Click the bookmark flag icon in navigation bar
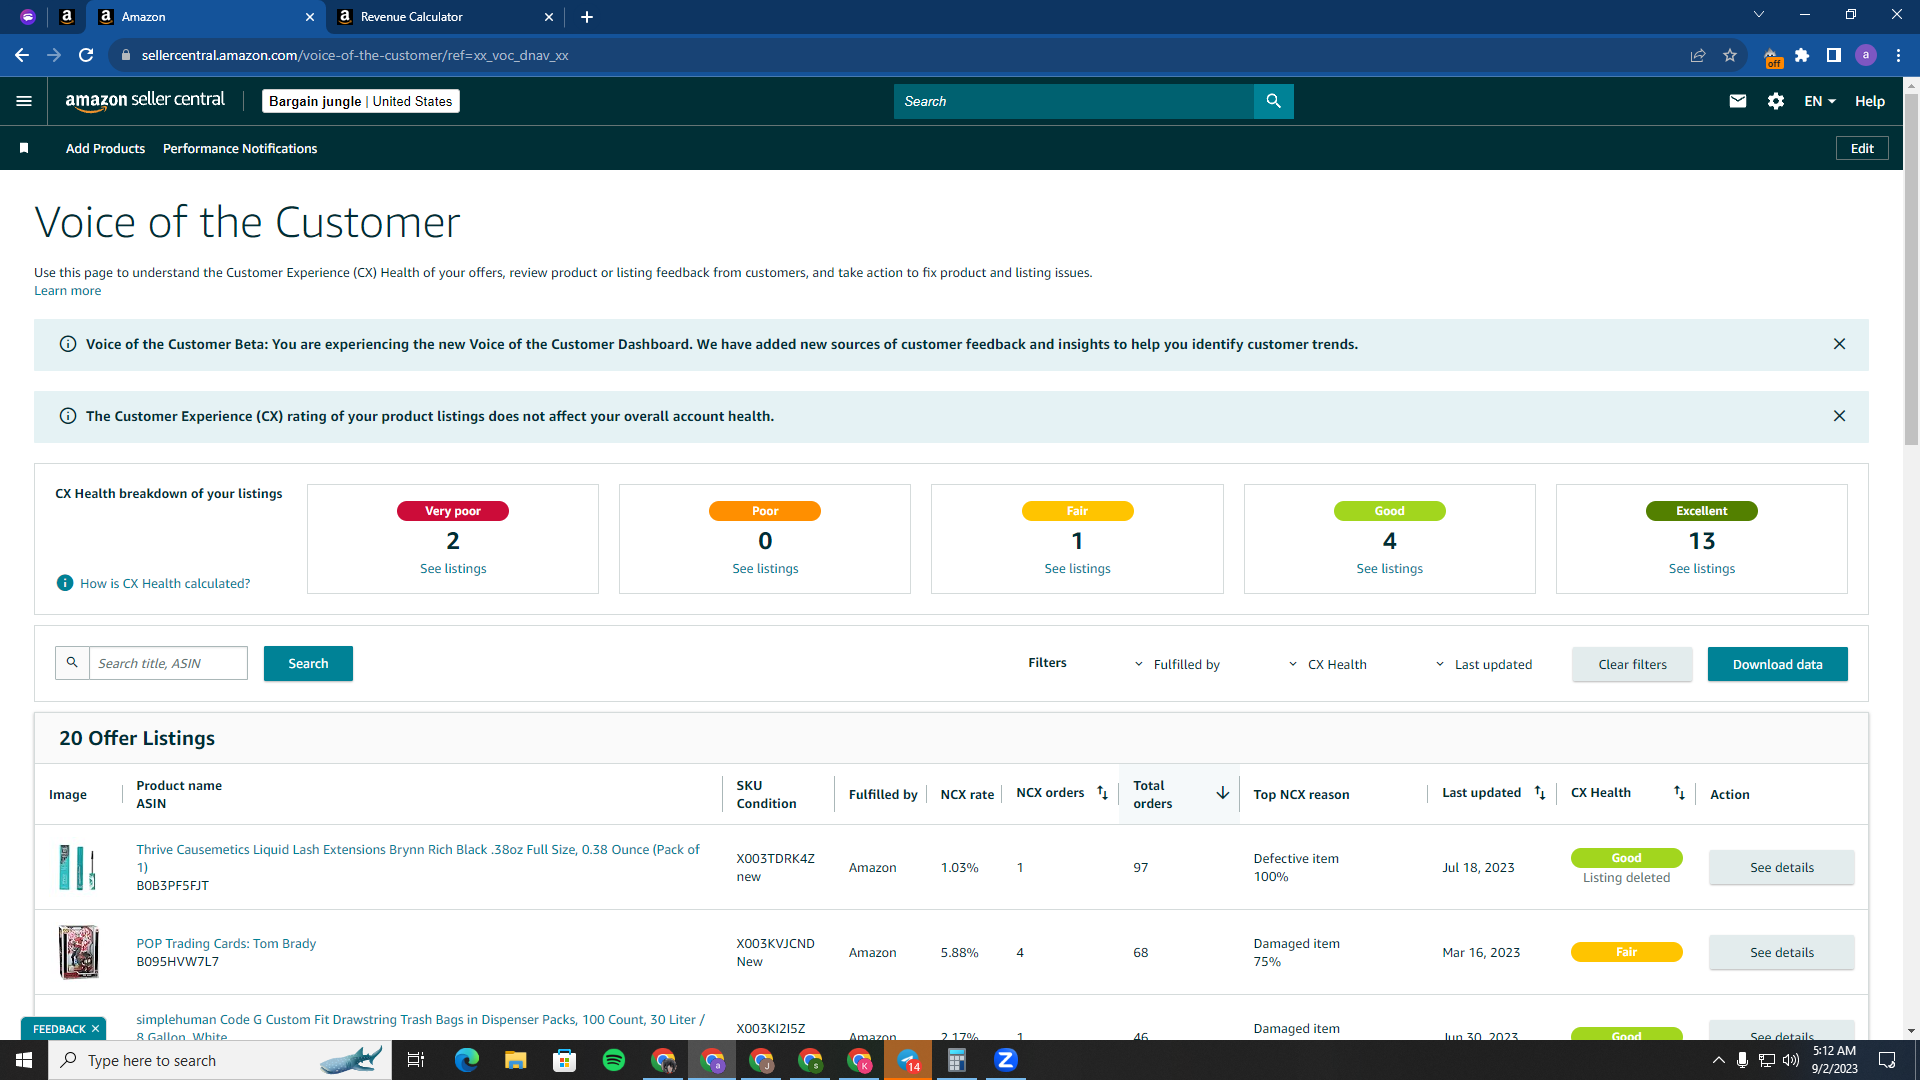Image resolution: width=1920 pixels, height=1080 pixels. [24, 148]
